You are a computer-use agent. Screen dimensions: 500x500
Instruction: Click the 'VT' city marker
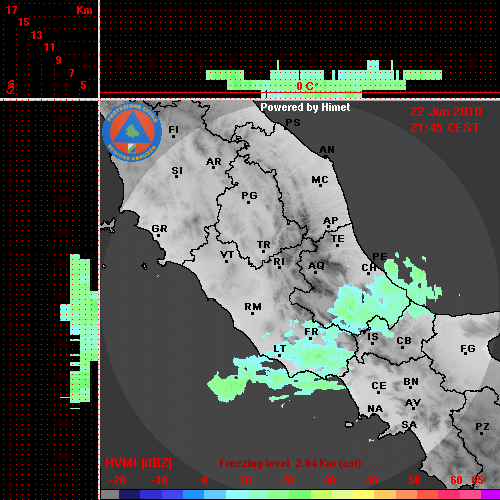tap(227, 256)
